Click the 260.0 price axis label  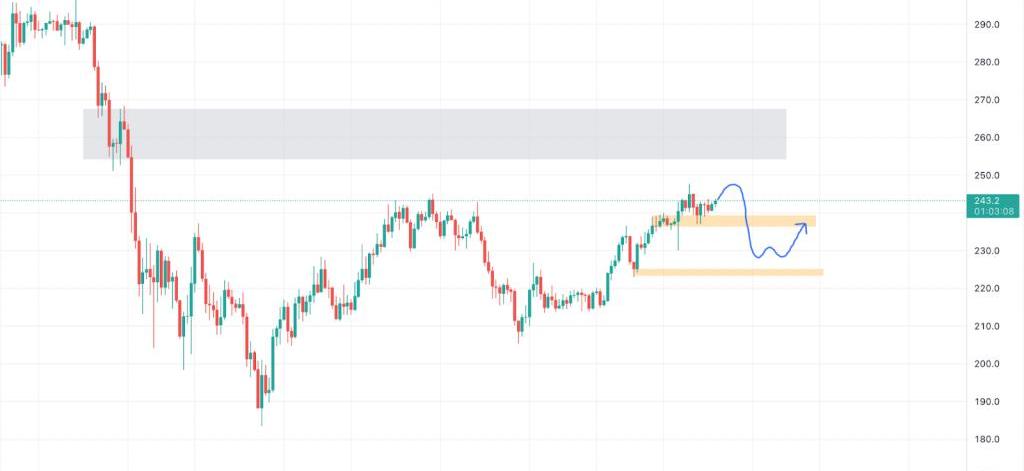coord(988,138)
